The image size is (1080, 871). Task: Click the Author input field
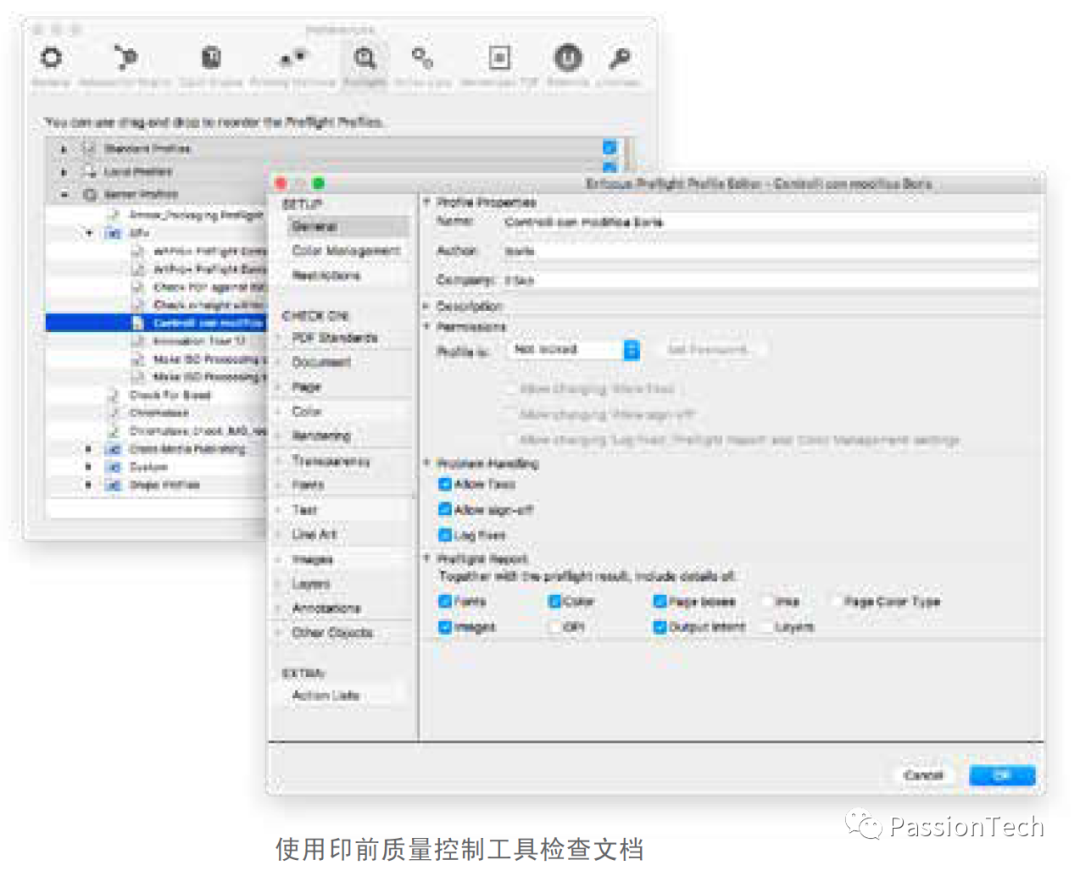769,251
